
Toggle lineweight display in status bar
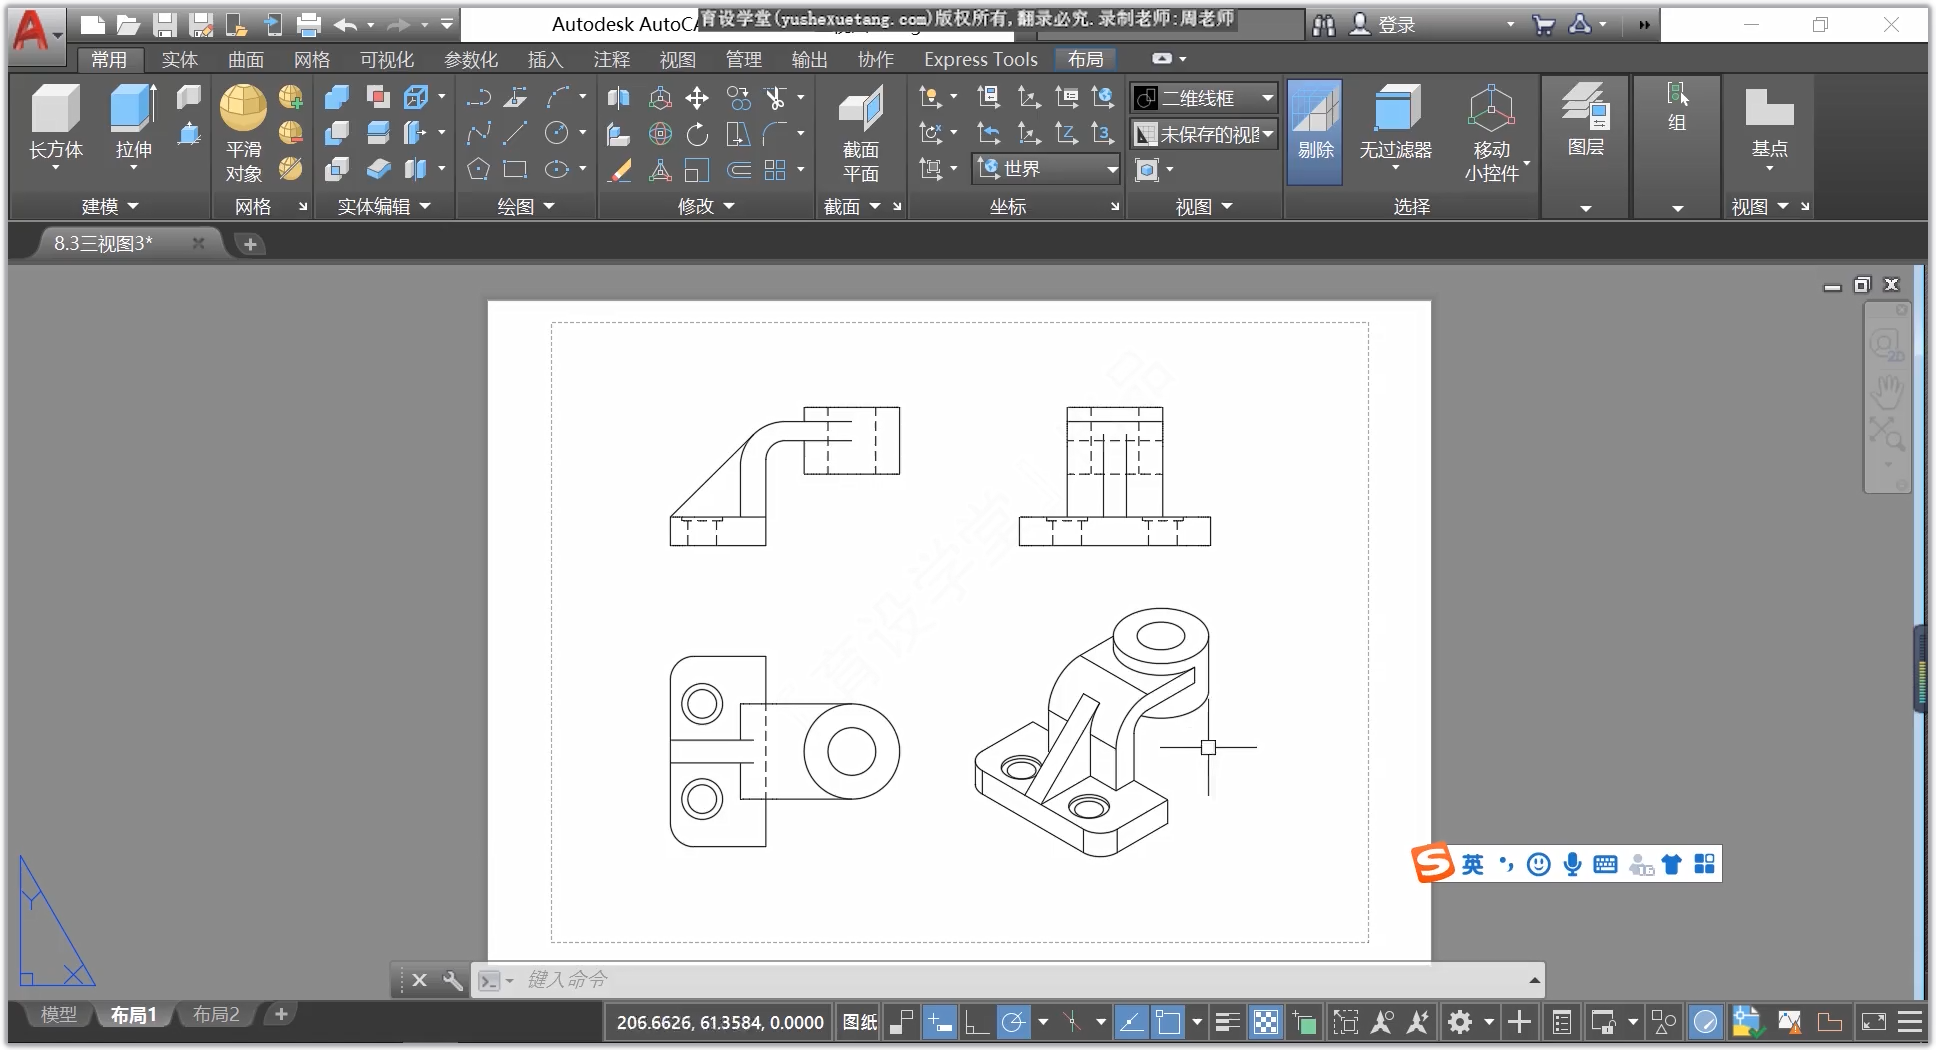tap(1228, 1022)
